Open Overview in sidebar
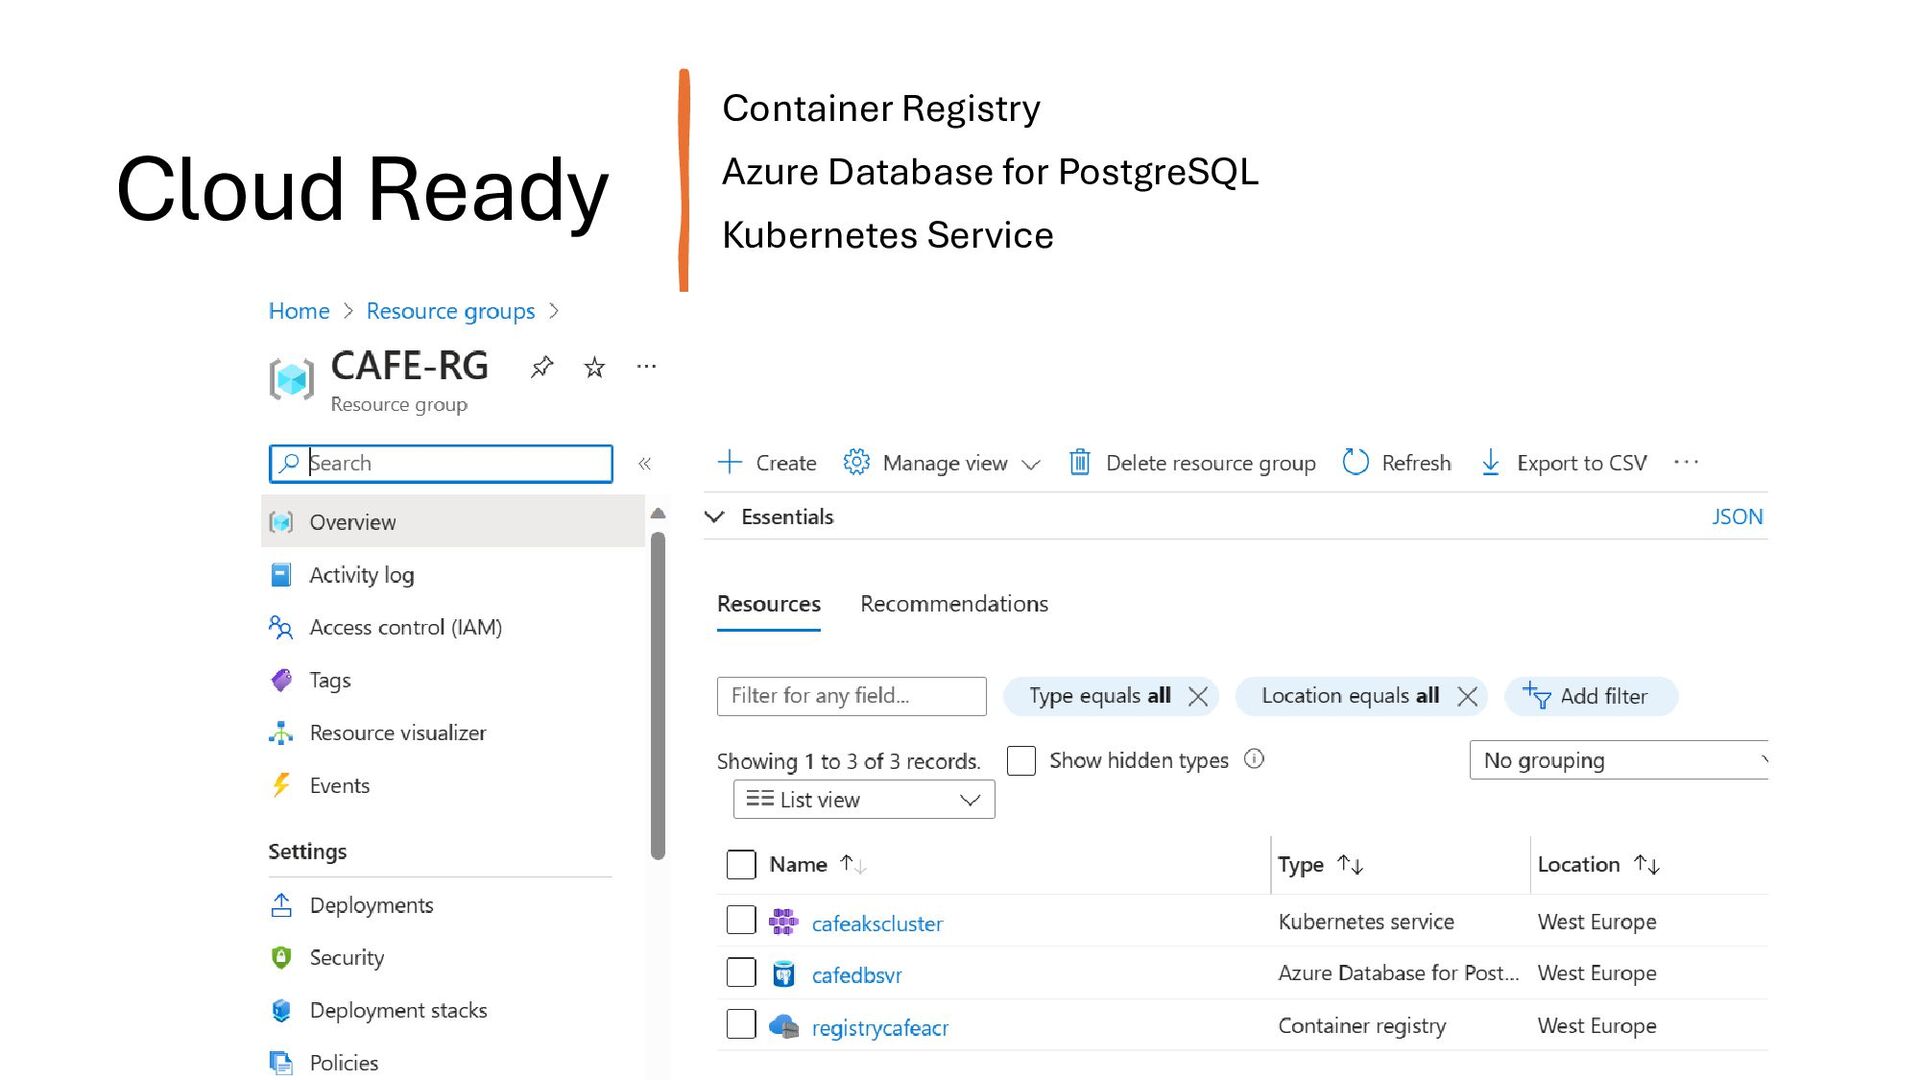 point(453,521)
